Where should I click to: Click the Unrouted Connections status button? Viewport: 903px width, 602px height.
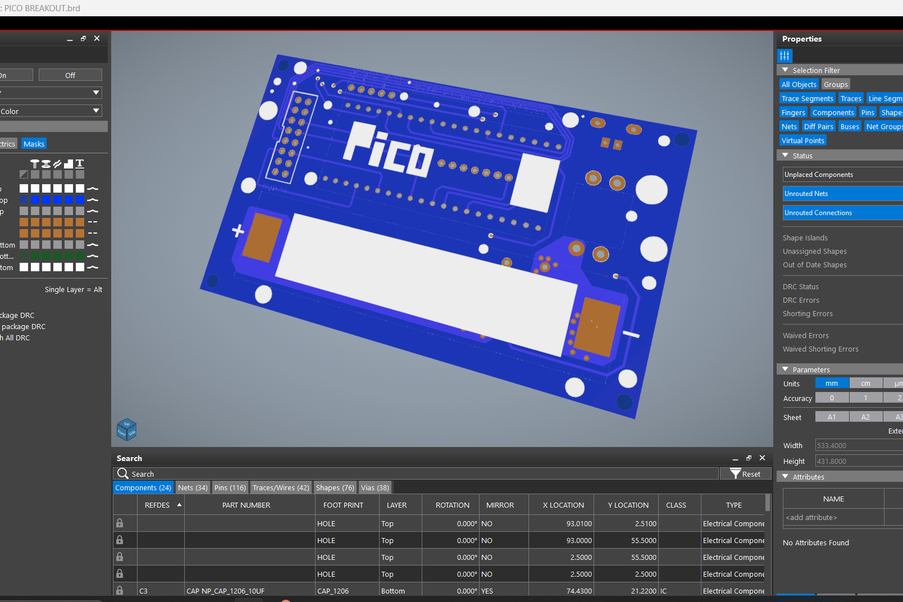(843, 213)
